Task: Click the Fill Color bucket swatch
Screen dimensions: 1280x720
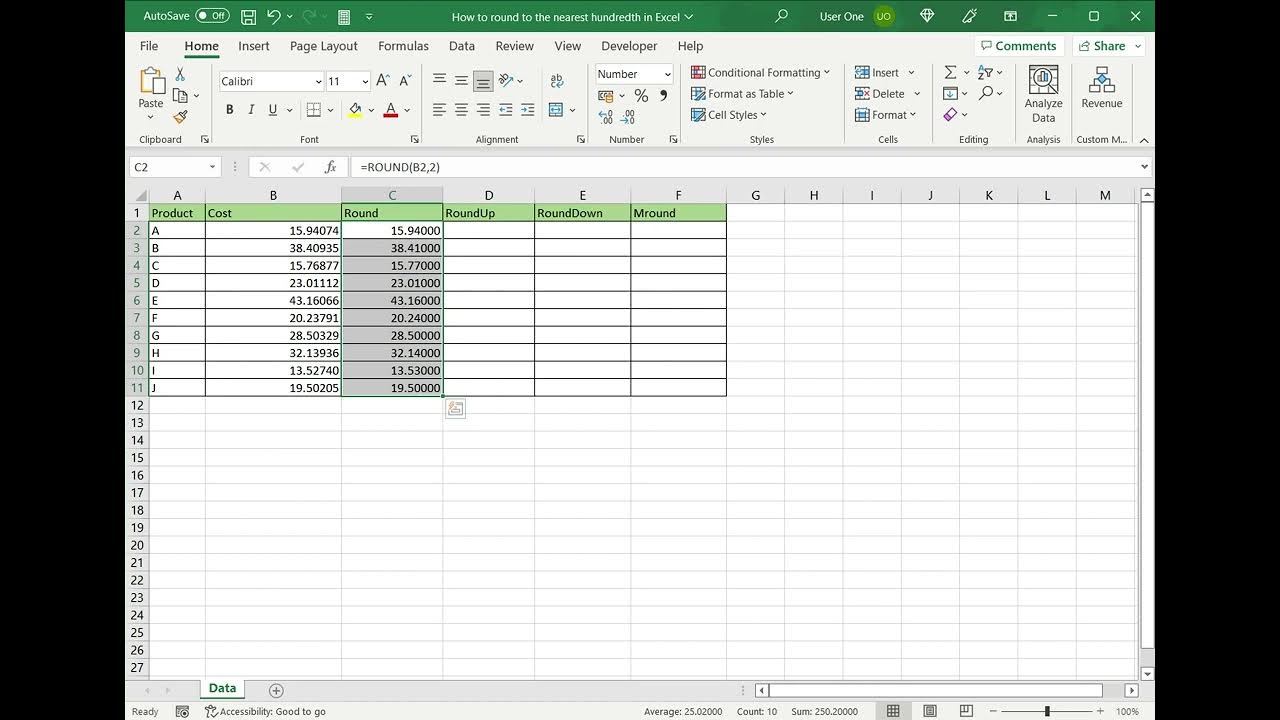Action: pos(355,110)
